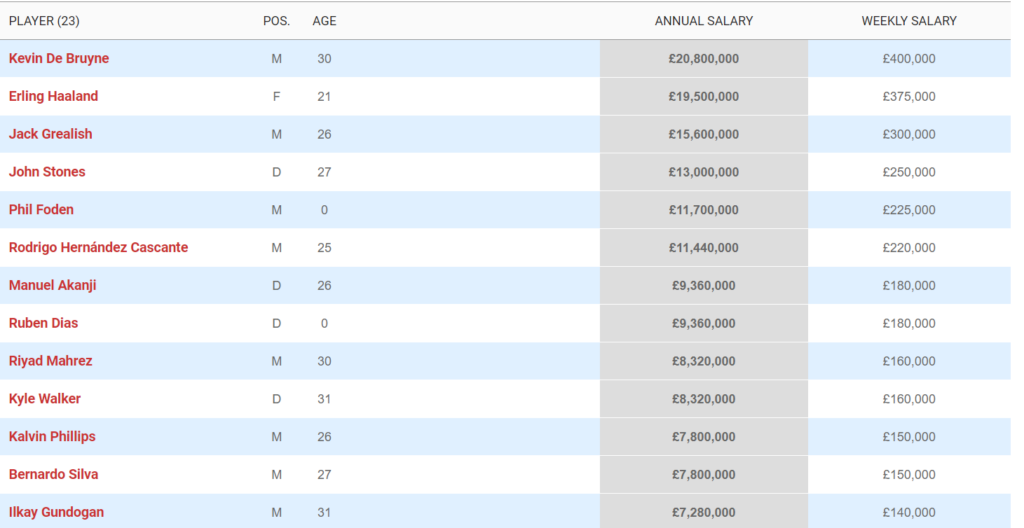Click Kyle Walker name link
Viewport: 1024px width, 528px height.
[x=44, y=399]
